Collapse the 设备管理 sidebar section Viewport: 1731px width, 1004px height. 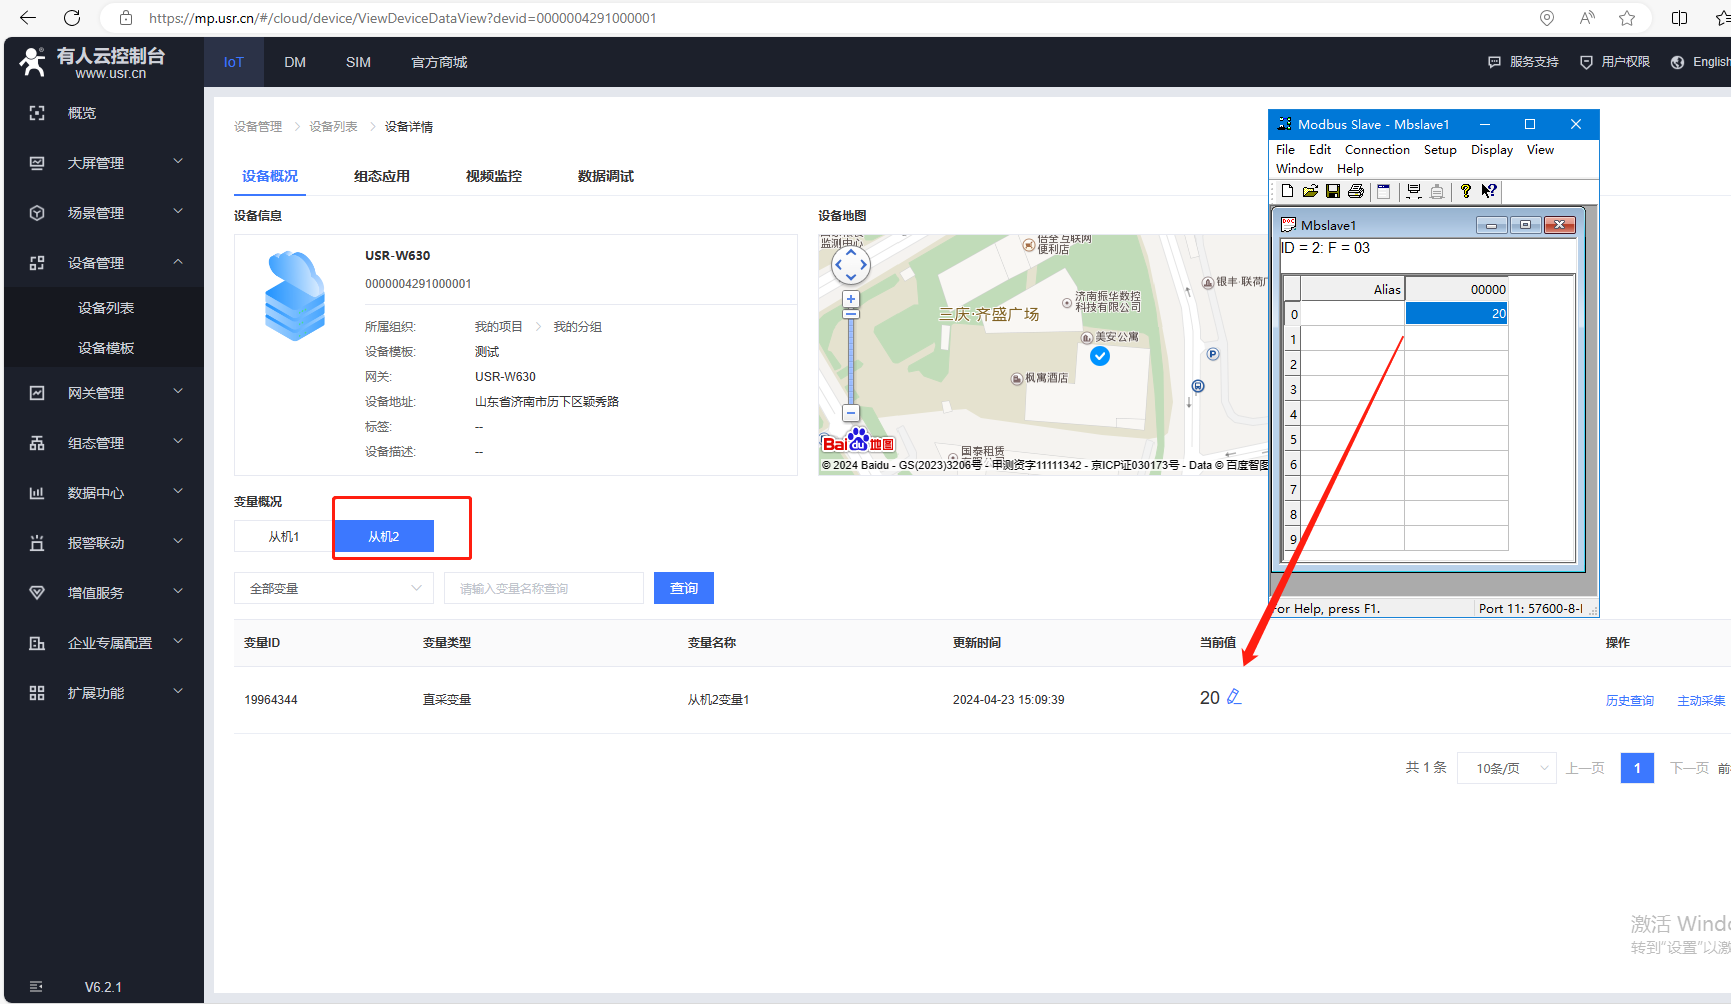point(105,263)
